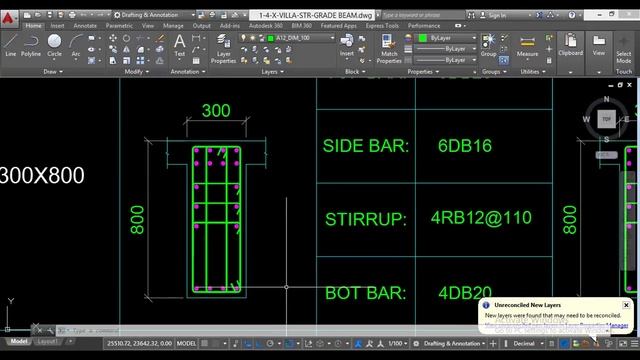The width and height of the screenshot is (640, 360).
Task: Click the Select Mode touch button
Action: coord(624,49)
